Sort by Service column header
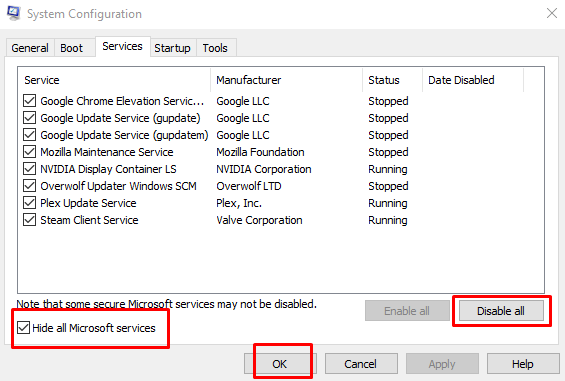Viewport: 565px width, 381px height. click(114, 80)
